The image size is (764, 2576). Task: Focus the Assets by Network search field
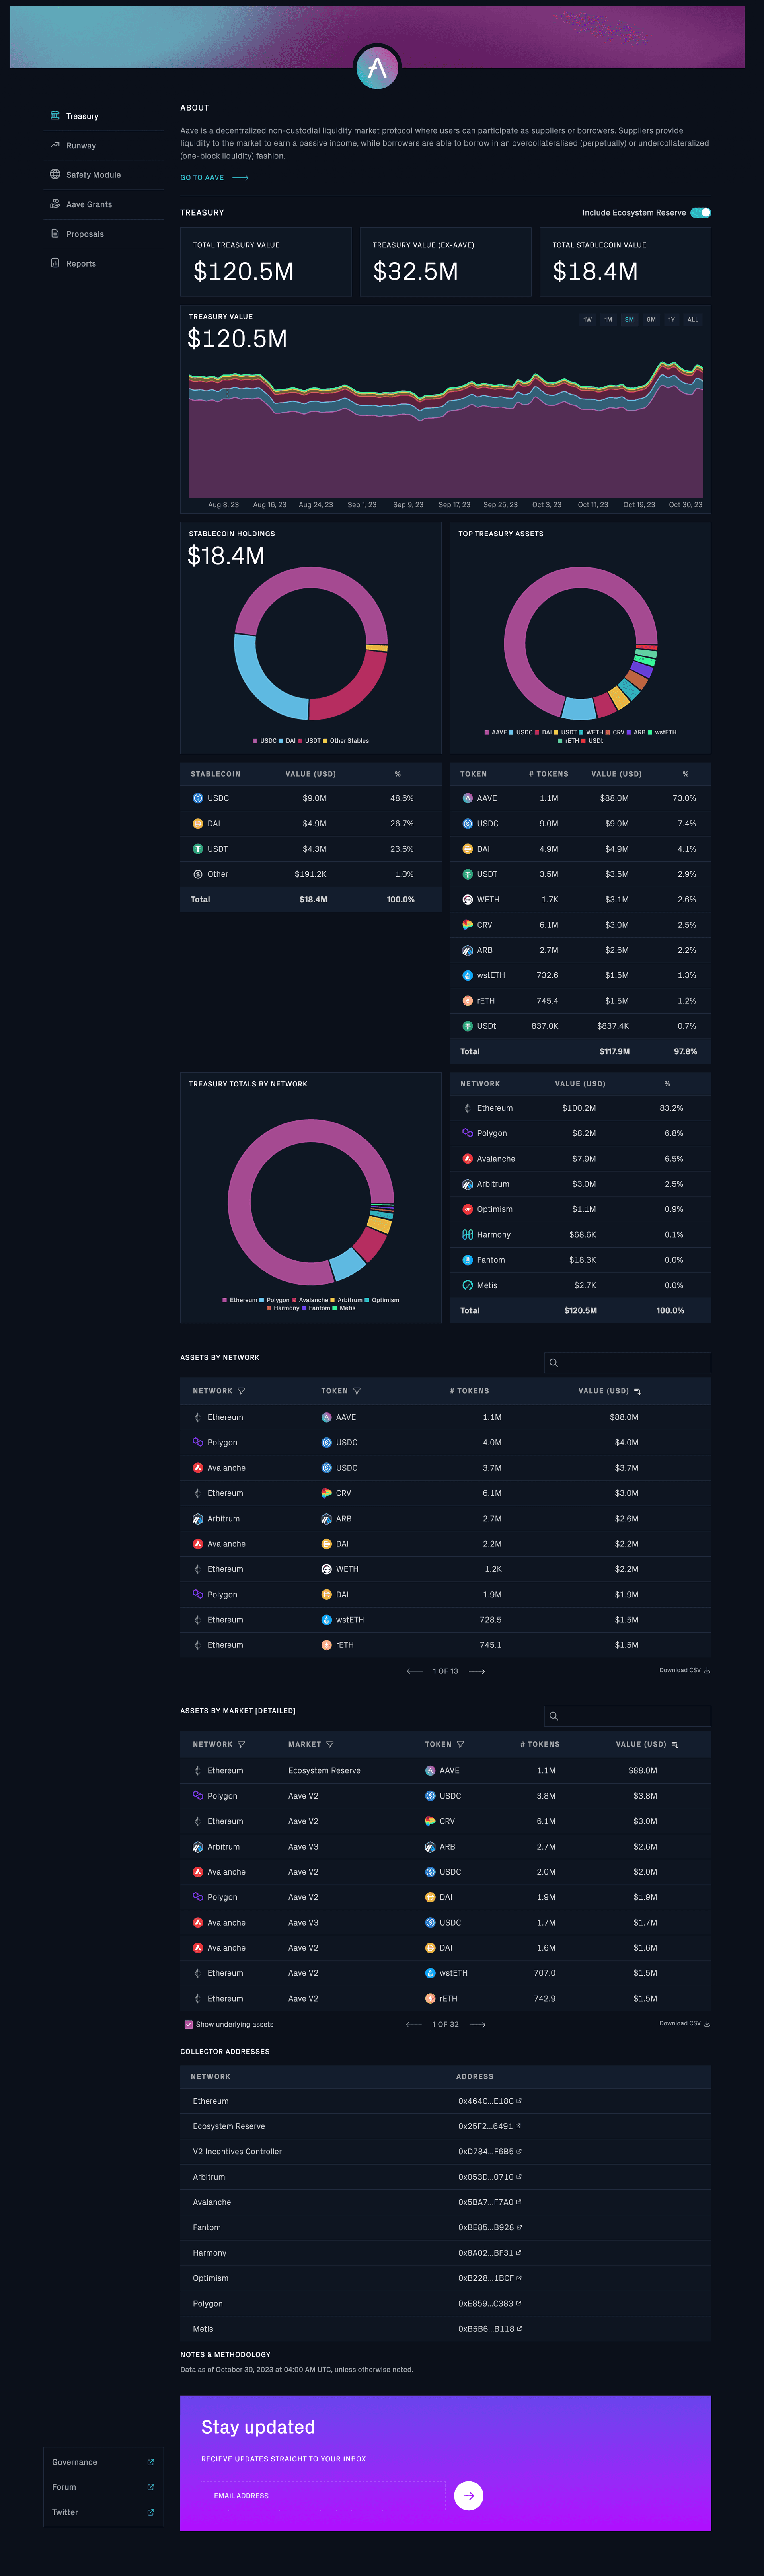click(x=627, y=1363)
